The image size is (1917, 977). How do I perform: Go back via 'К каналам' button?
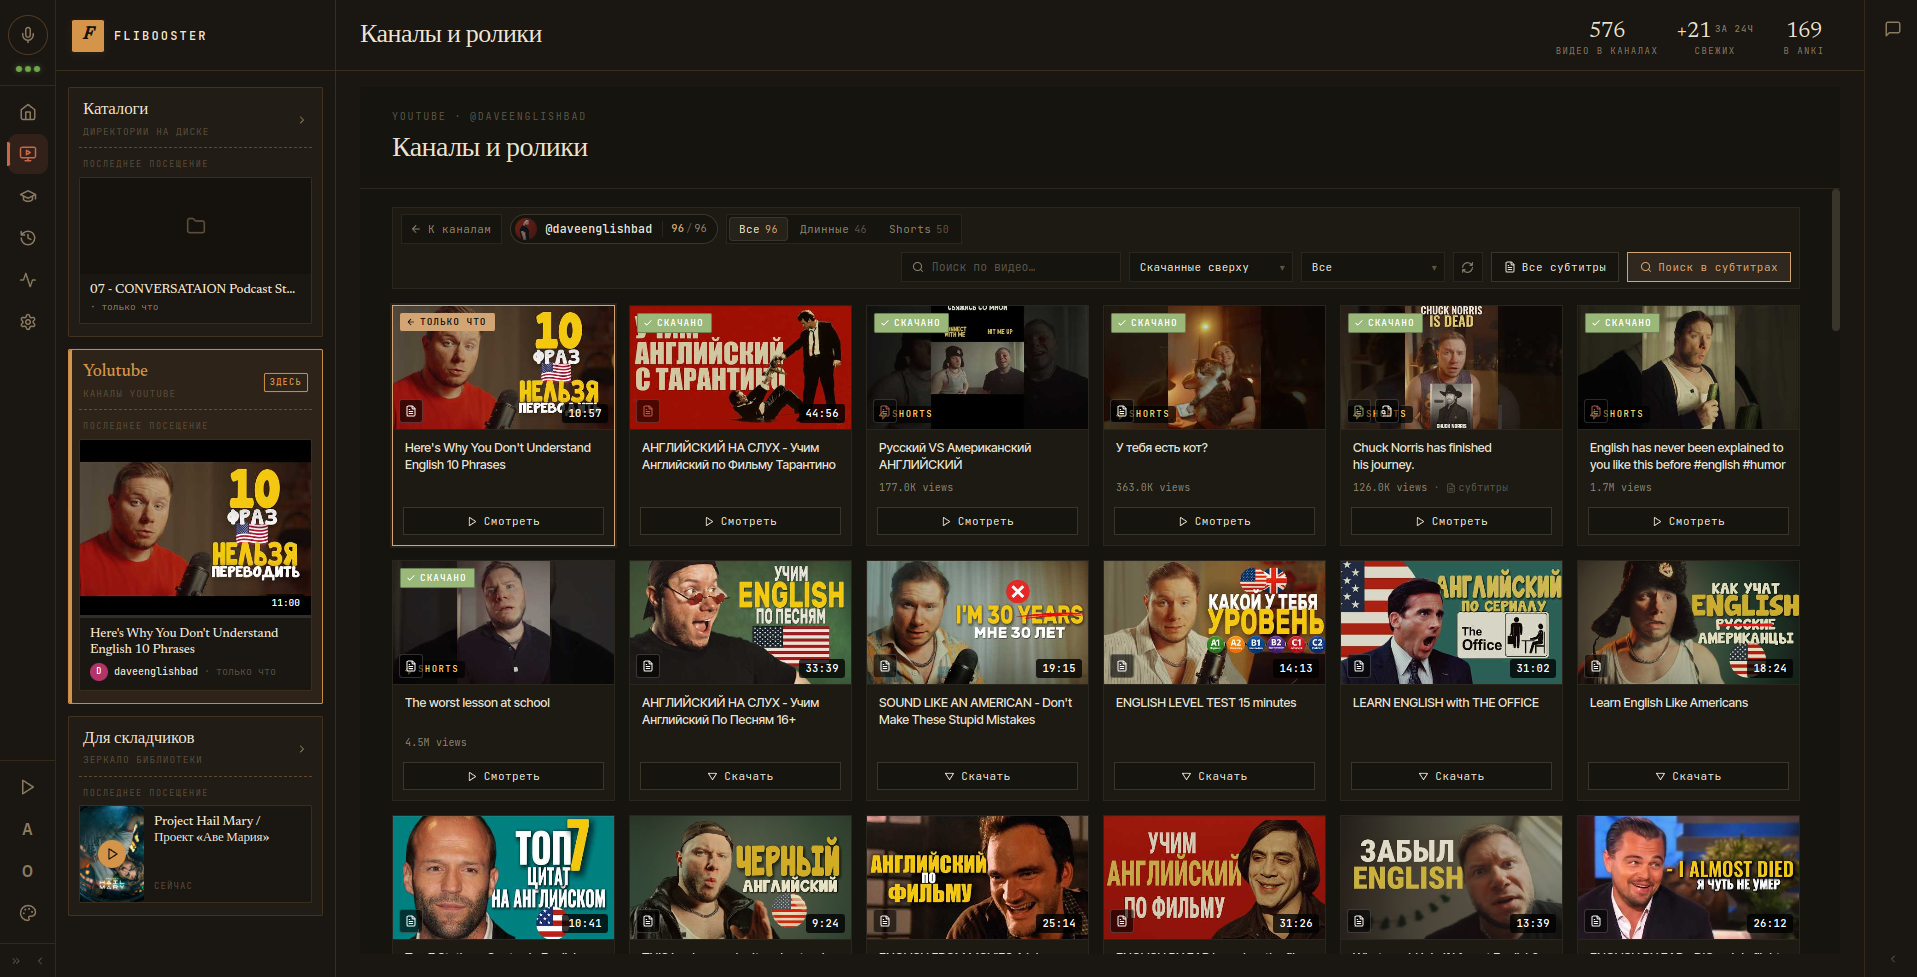[x=452, y=229]
